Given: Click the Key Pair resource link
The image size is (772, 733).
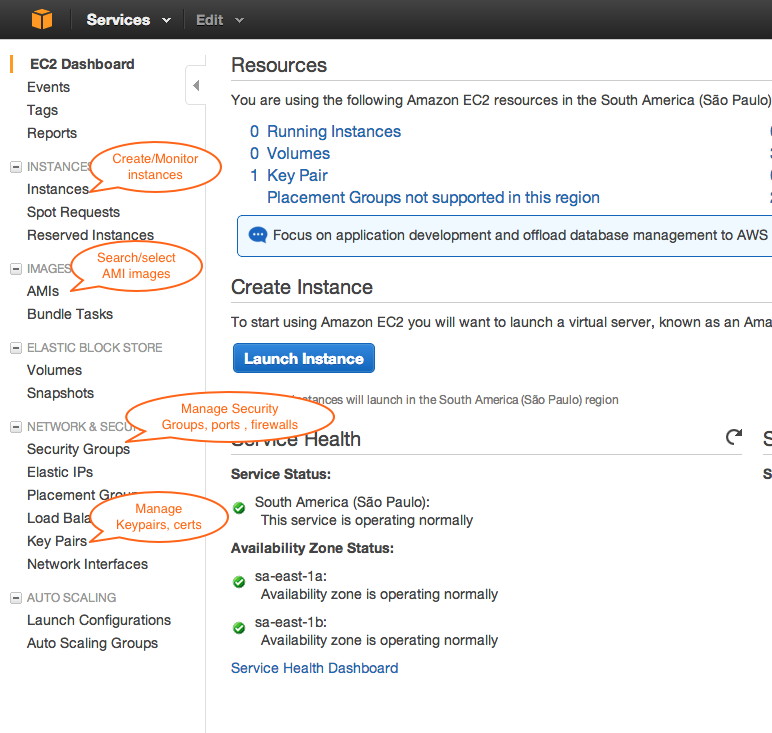Looking at the screenshot, I should 297,176.
